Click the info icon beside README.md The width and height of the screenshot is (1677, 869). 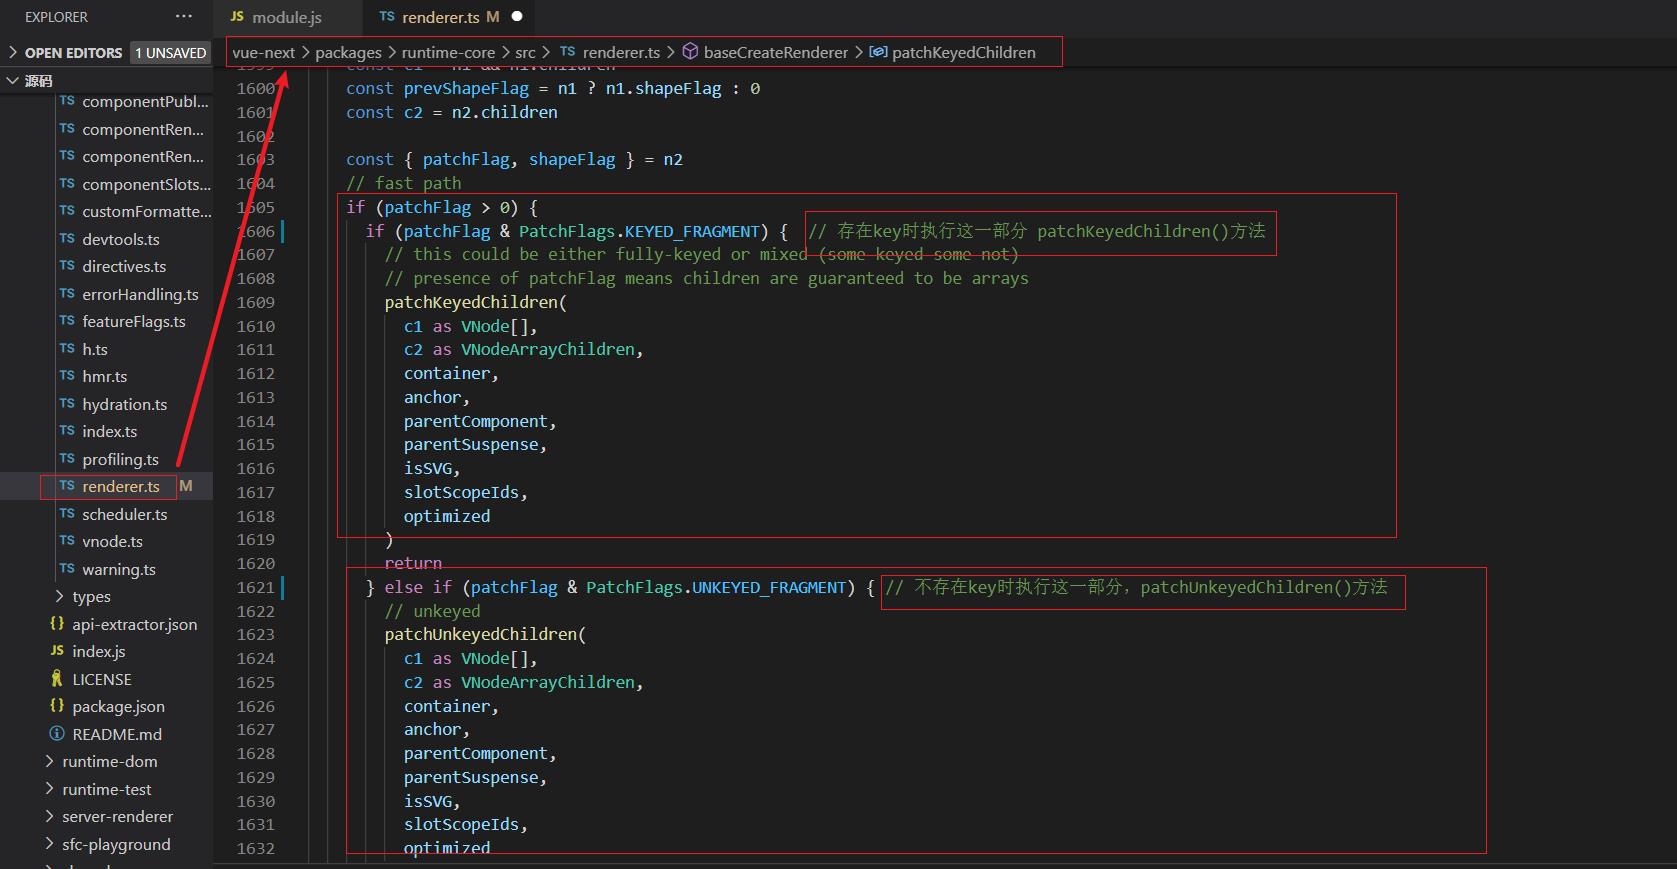tap(57, 734)
